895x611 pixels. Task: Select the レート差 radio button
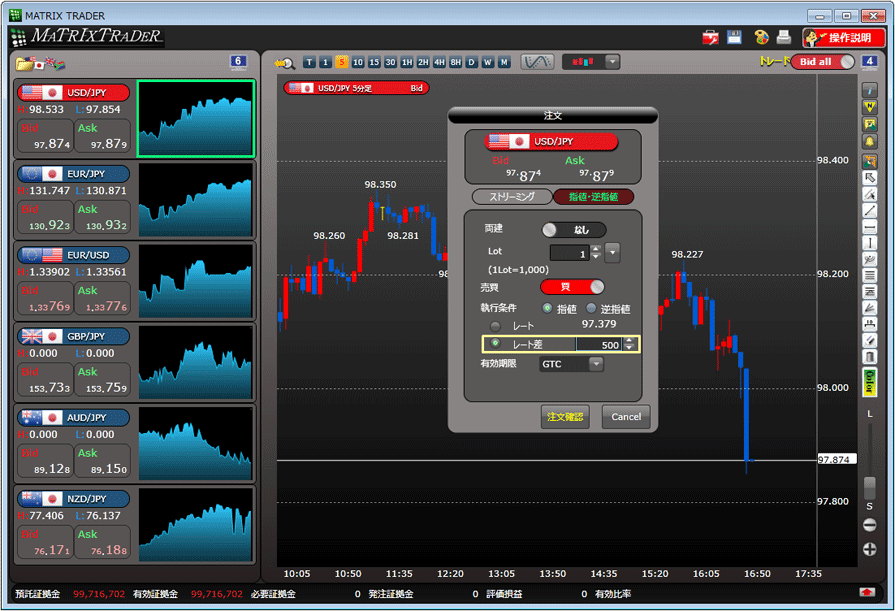point(495,343)
